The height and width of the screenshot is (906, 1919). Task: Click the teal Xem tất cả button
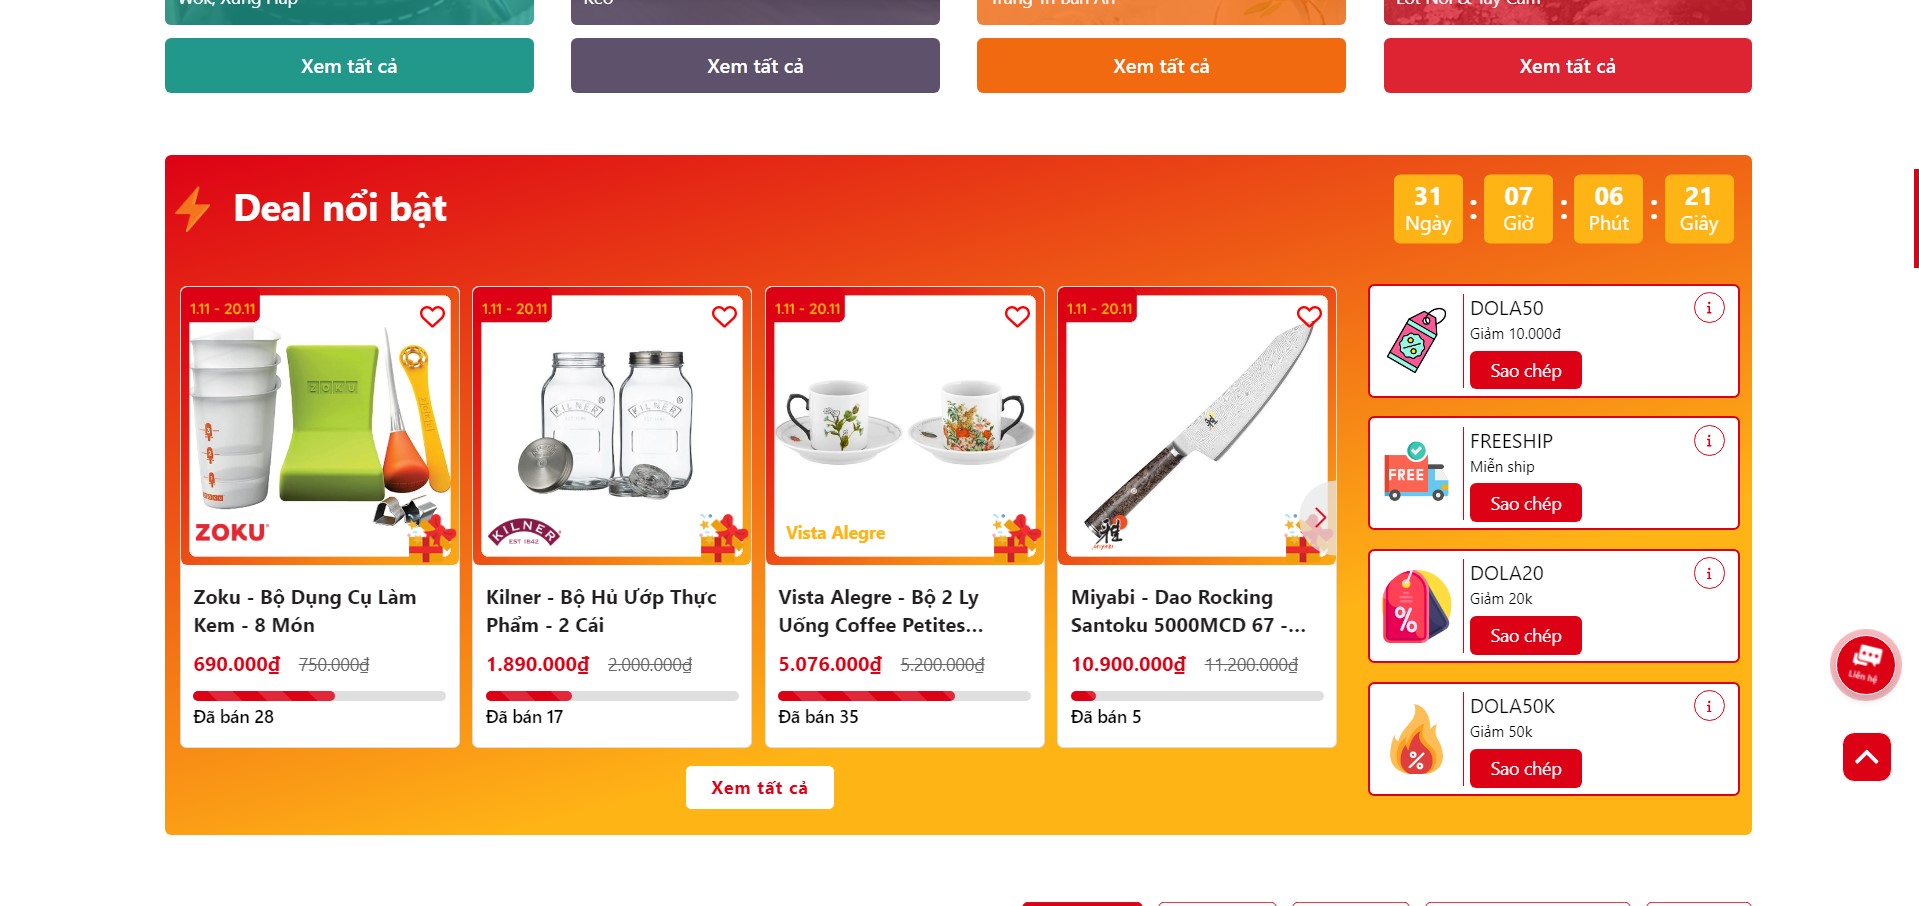pos(349,66)
